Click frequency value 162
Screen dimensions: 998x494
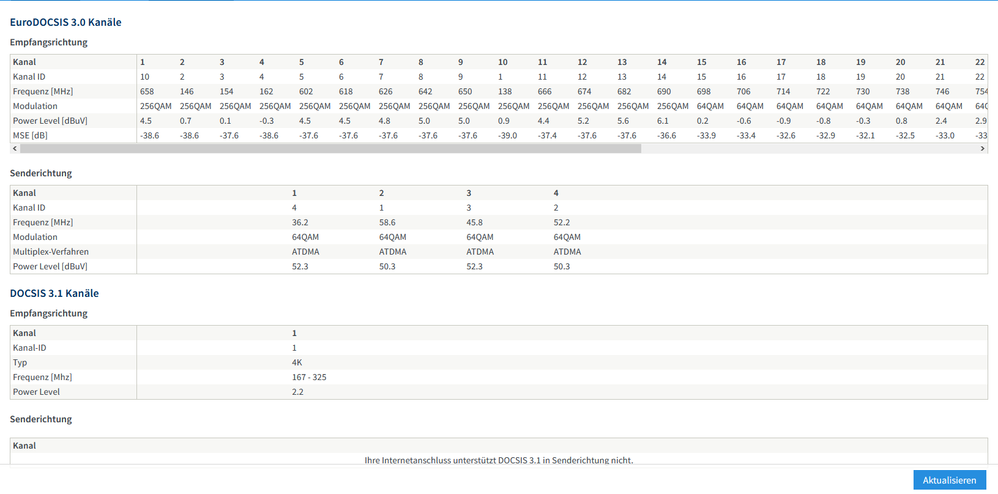coord(266,92)
